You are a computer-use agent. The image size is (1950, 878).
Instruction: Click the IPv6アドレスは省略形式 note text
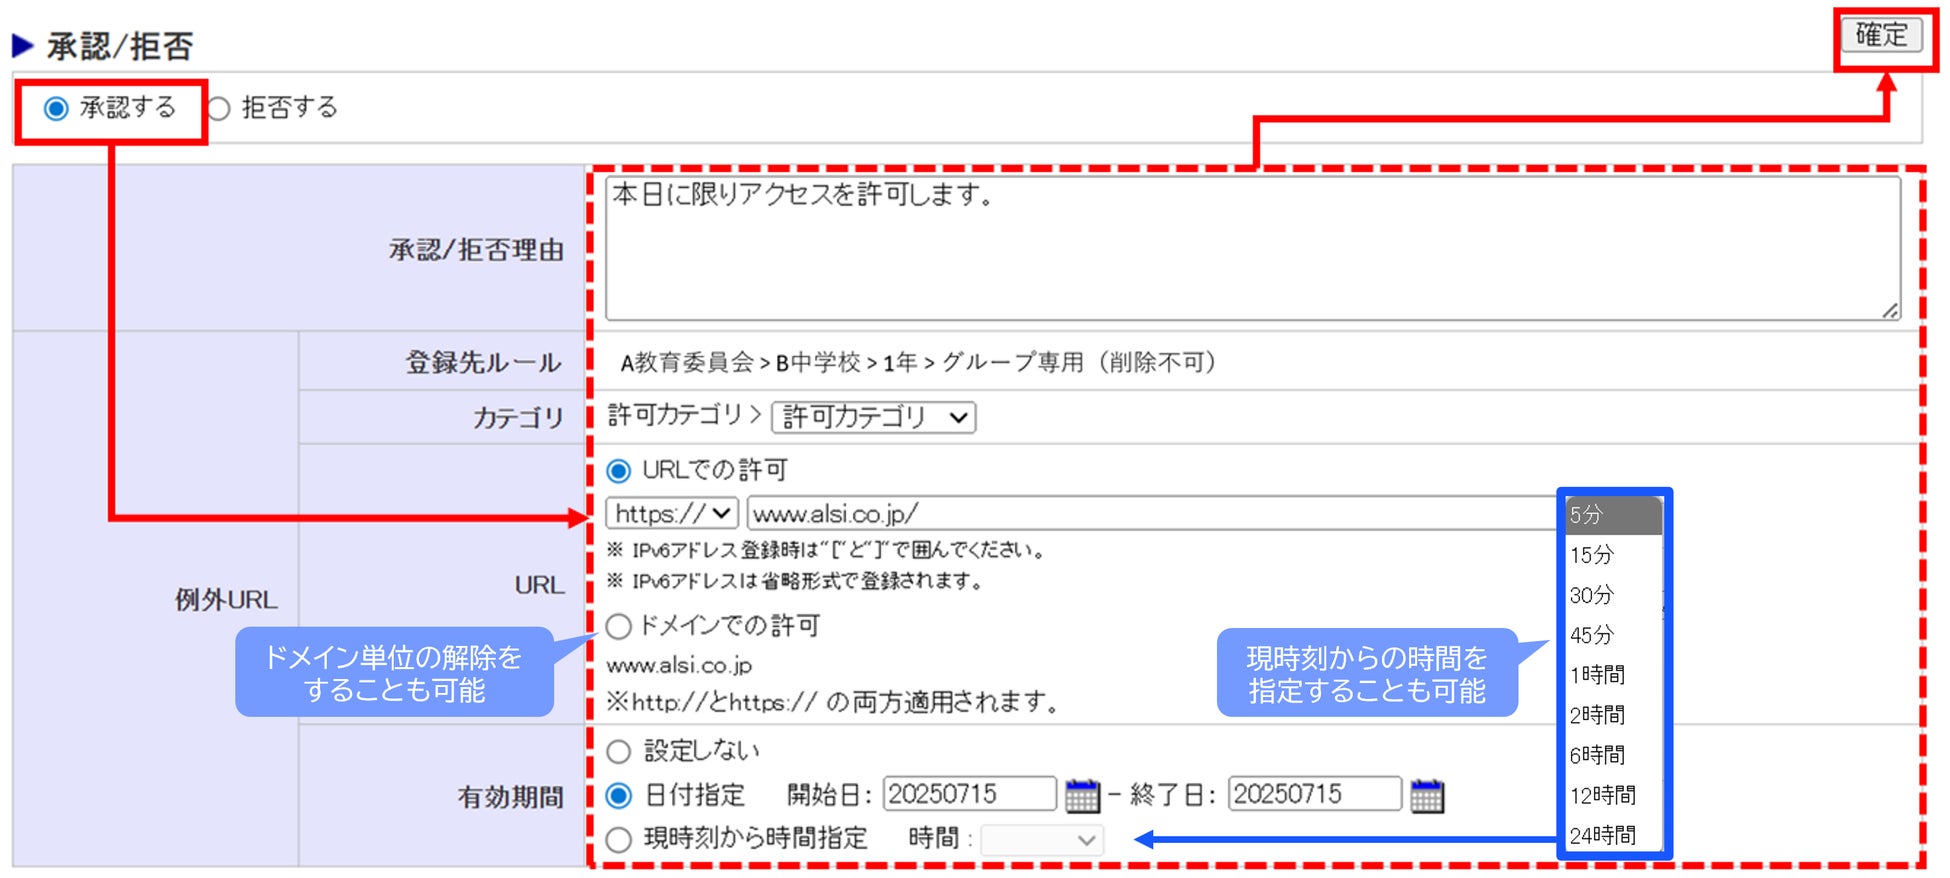point(795,581)
